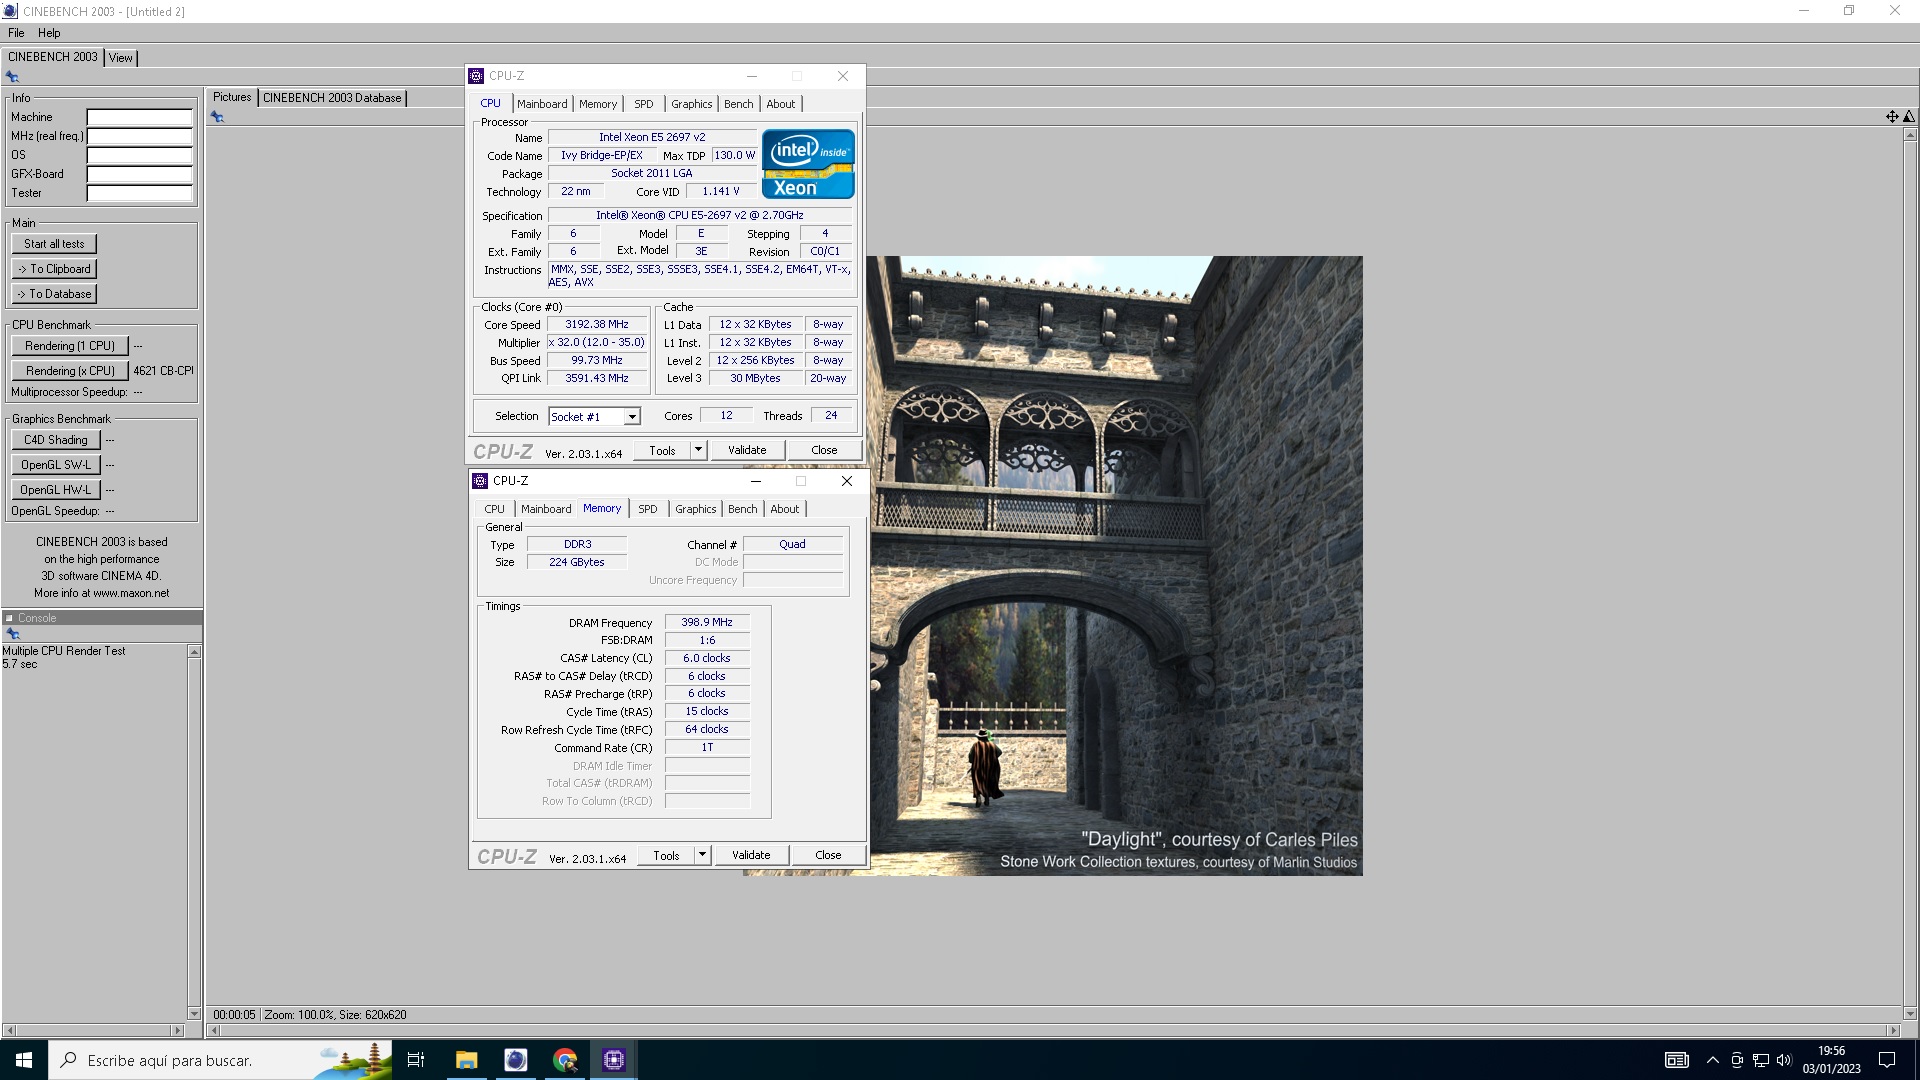Open the blue sphere app on taskbar
Viewport: 1920px width, 1080px height.
pos(516,1060)
